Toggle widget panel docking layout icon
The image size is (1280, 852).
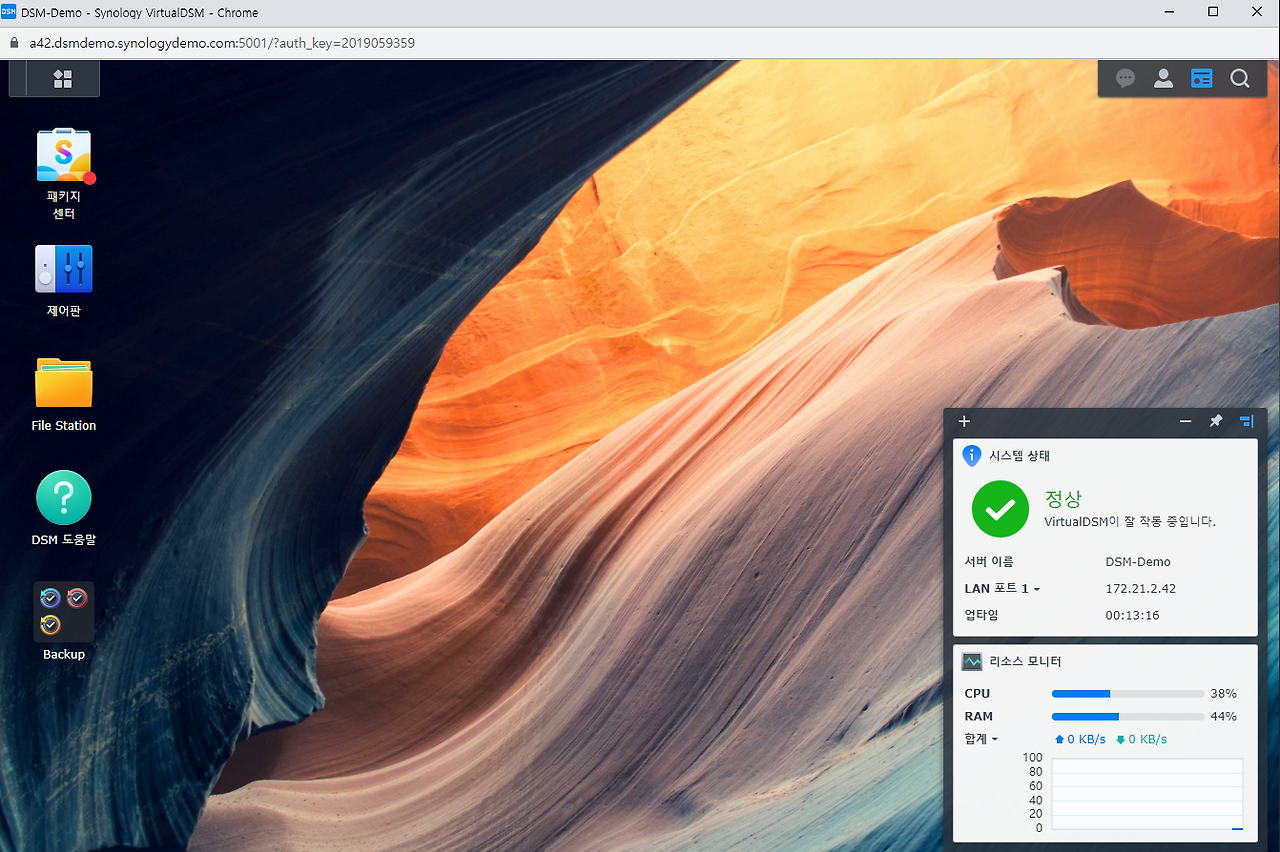(1246, 421)
